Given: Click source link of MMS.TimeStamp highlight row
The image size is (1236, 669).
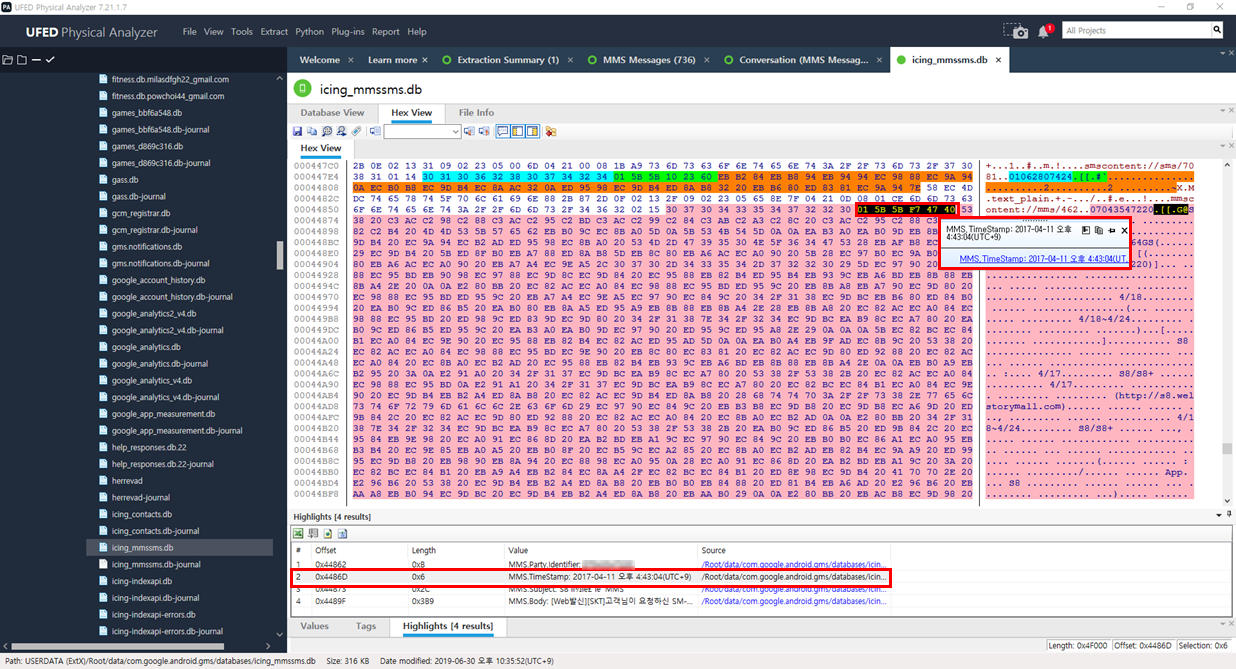Looking at the screenshot, I should tap(793, 577).
